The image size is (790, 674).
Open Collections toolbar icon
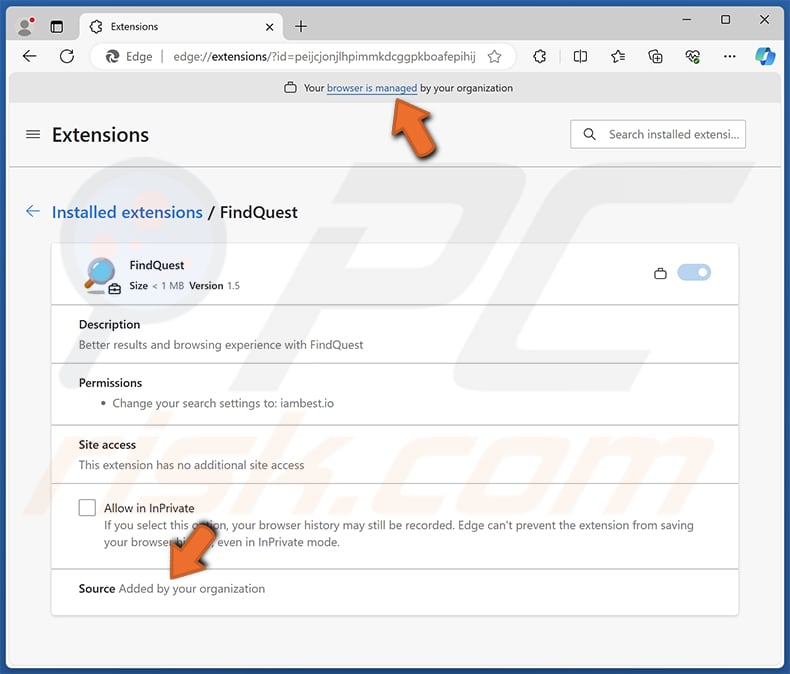pos(655,57)
